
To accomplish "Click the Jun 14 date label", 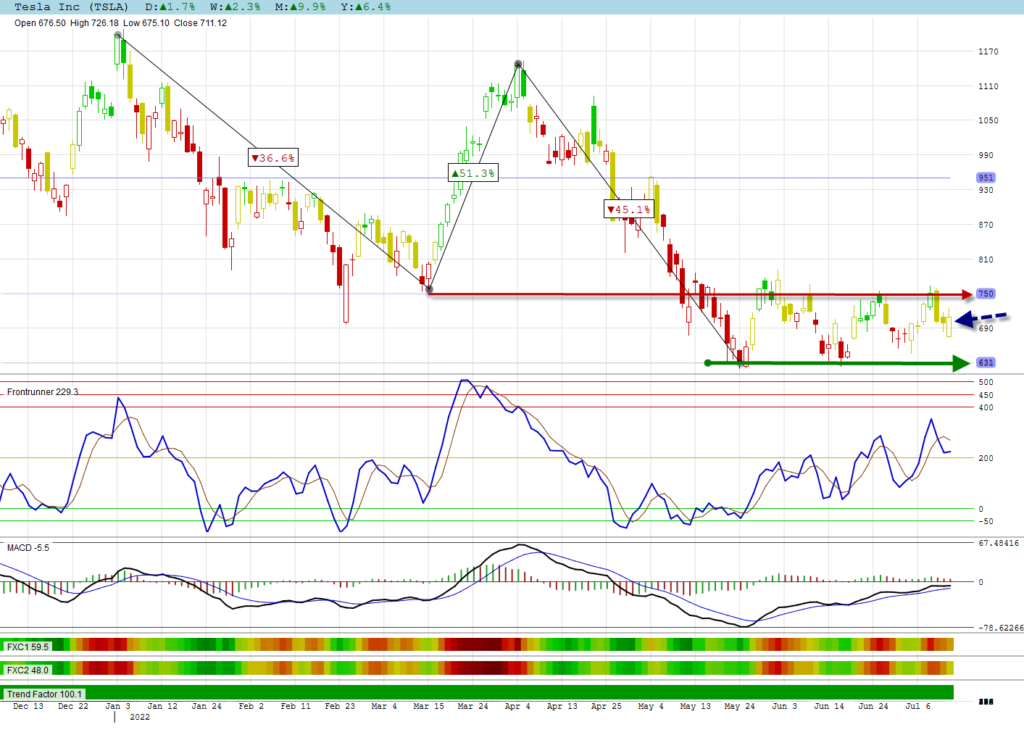I will (x=828, y=706).
